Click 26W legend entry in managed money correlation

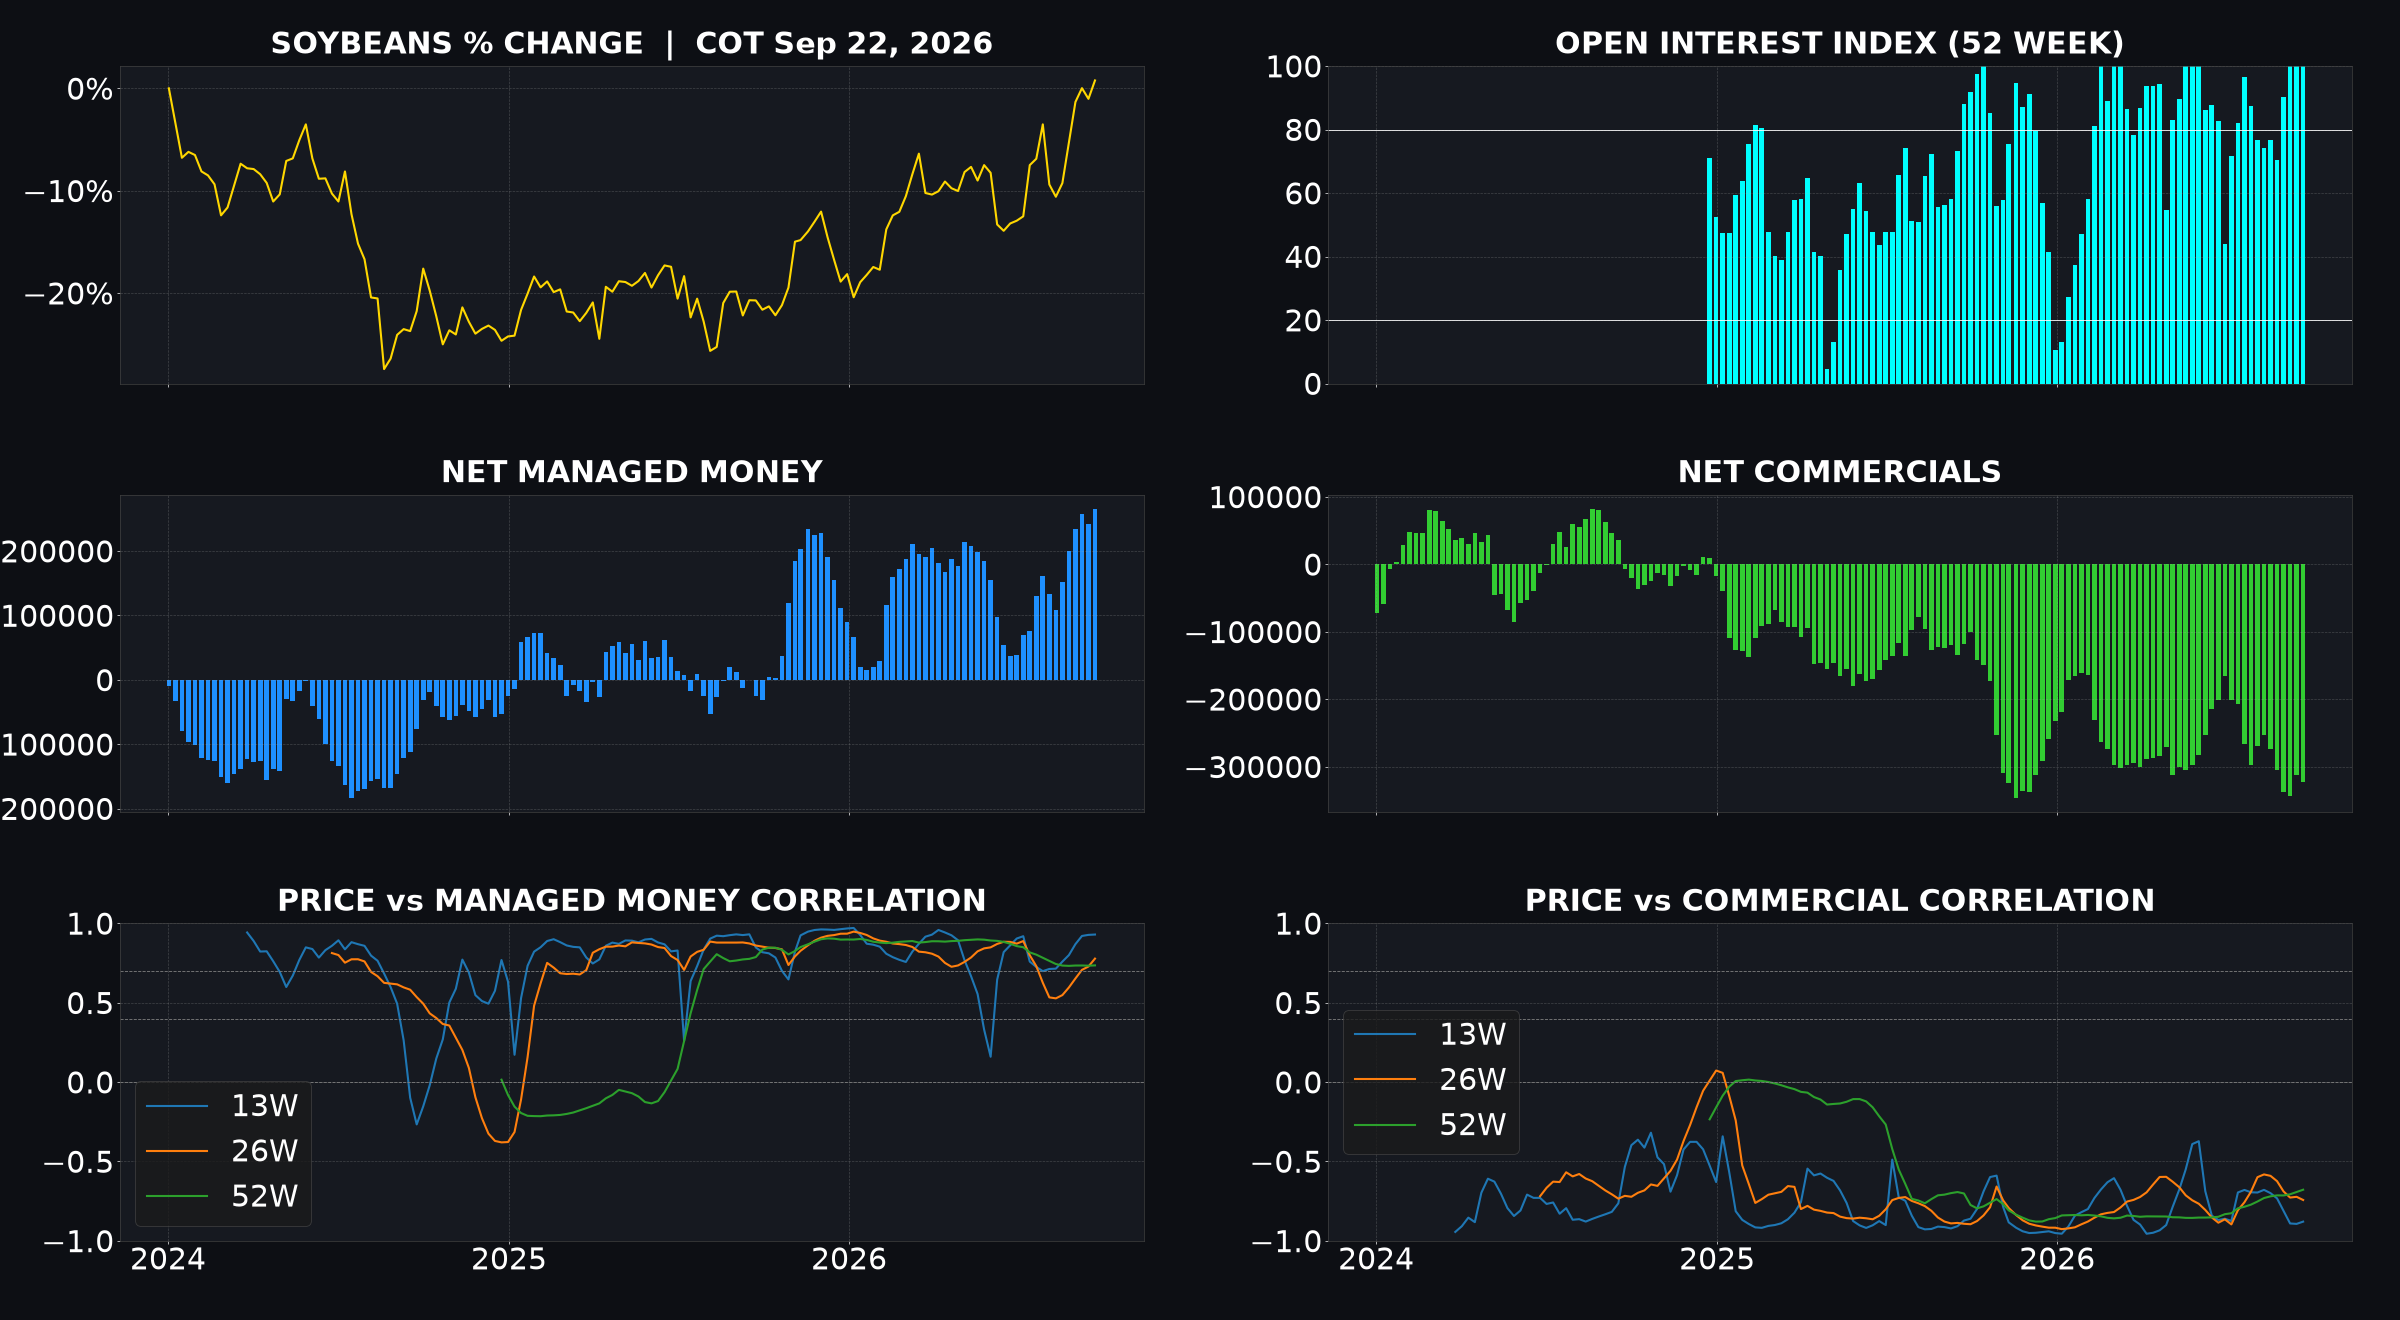point(222,1151)
